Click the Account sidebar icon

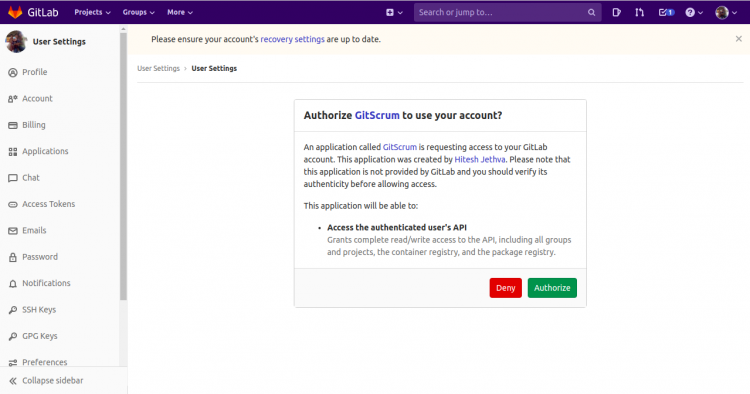point(13,99)
